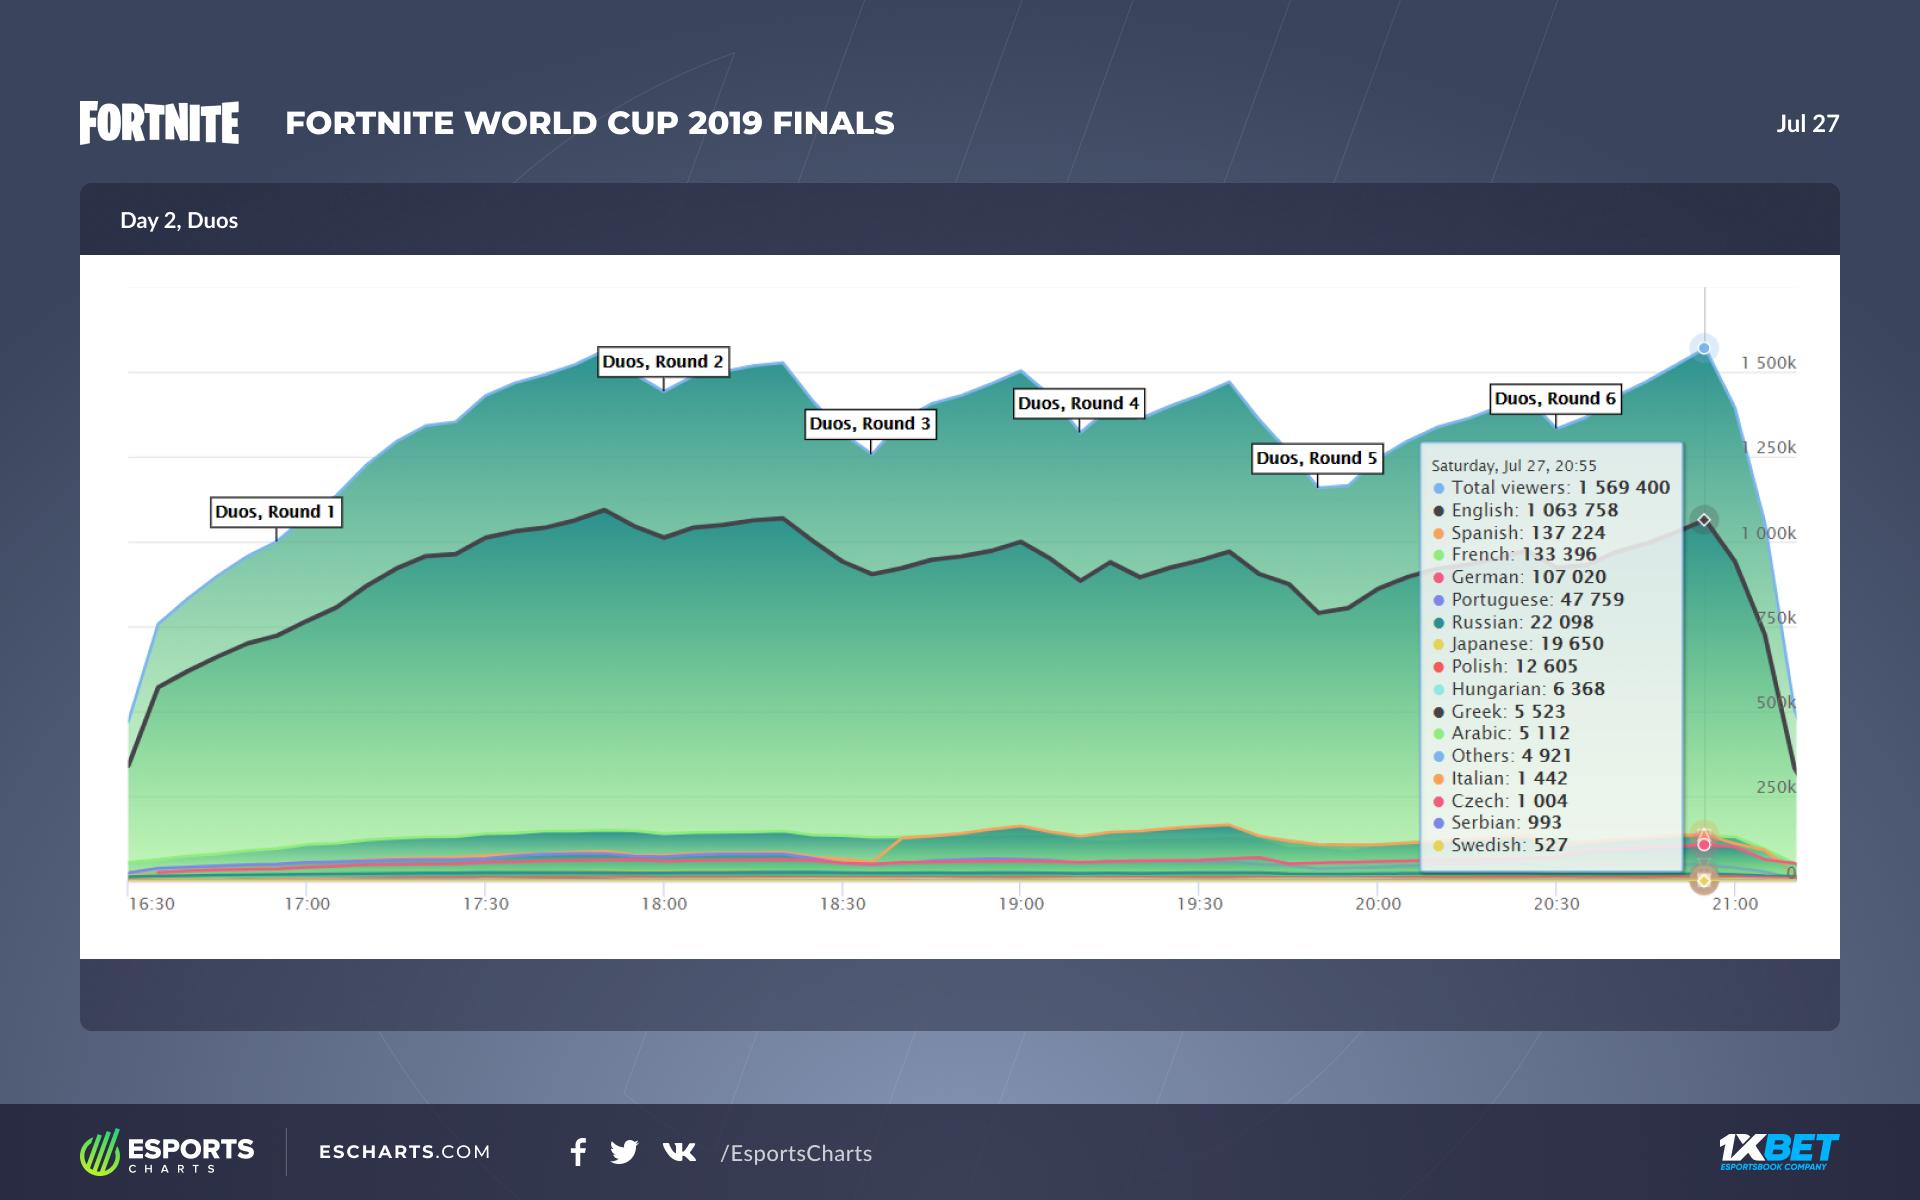
Task: Click the Facebook icon in footer
Action: (578, 1152)
